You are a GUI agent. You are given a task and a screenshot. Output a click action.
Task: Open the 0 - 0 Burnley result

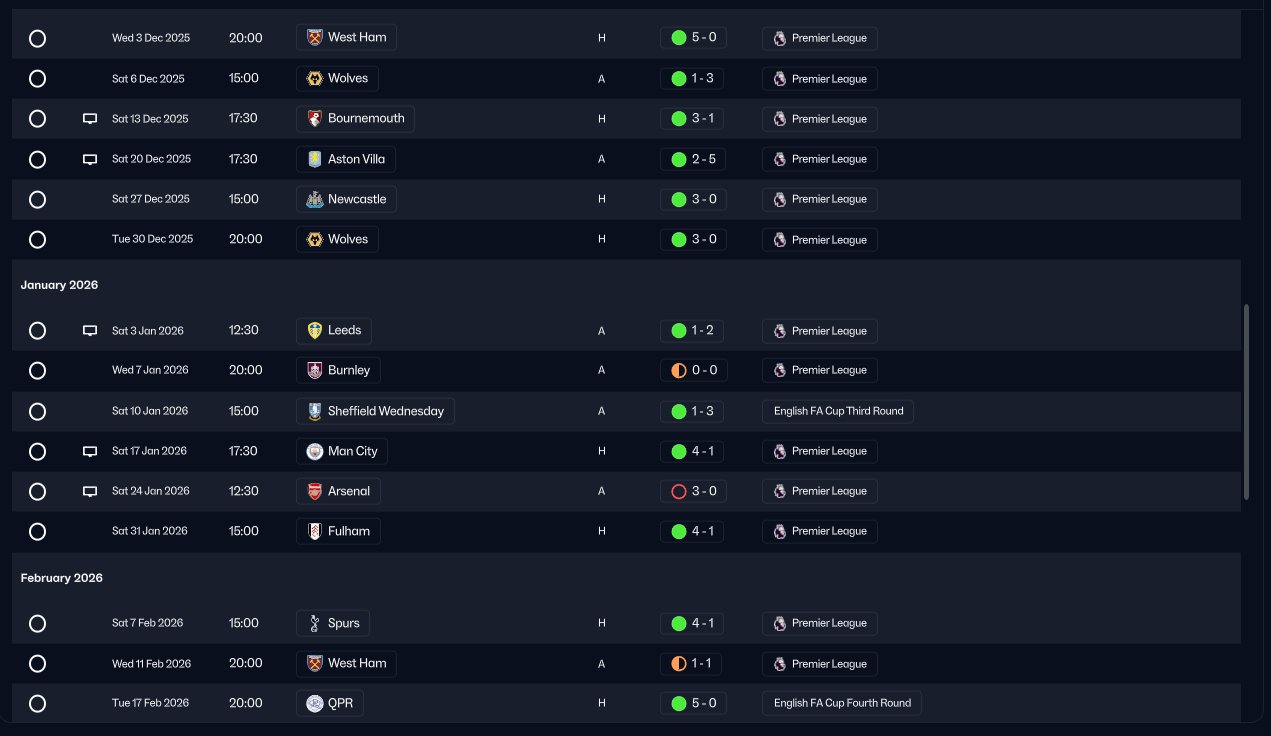(x=693, y=371)
